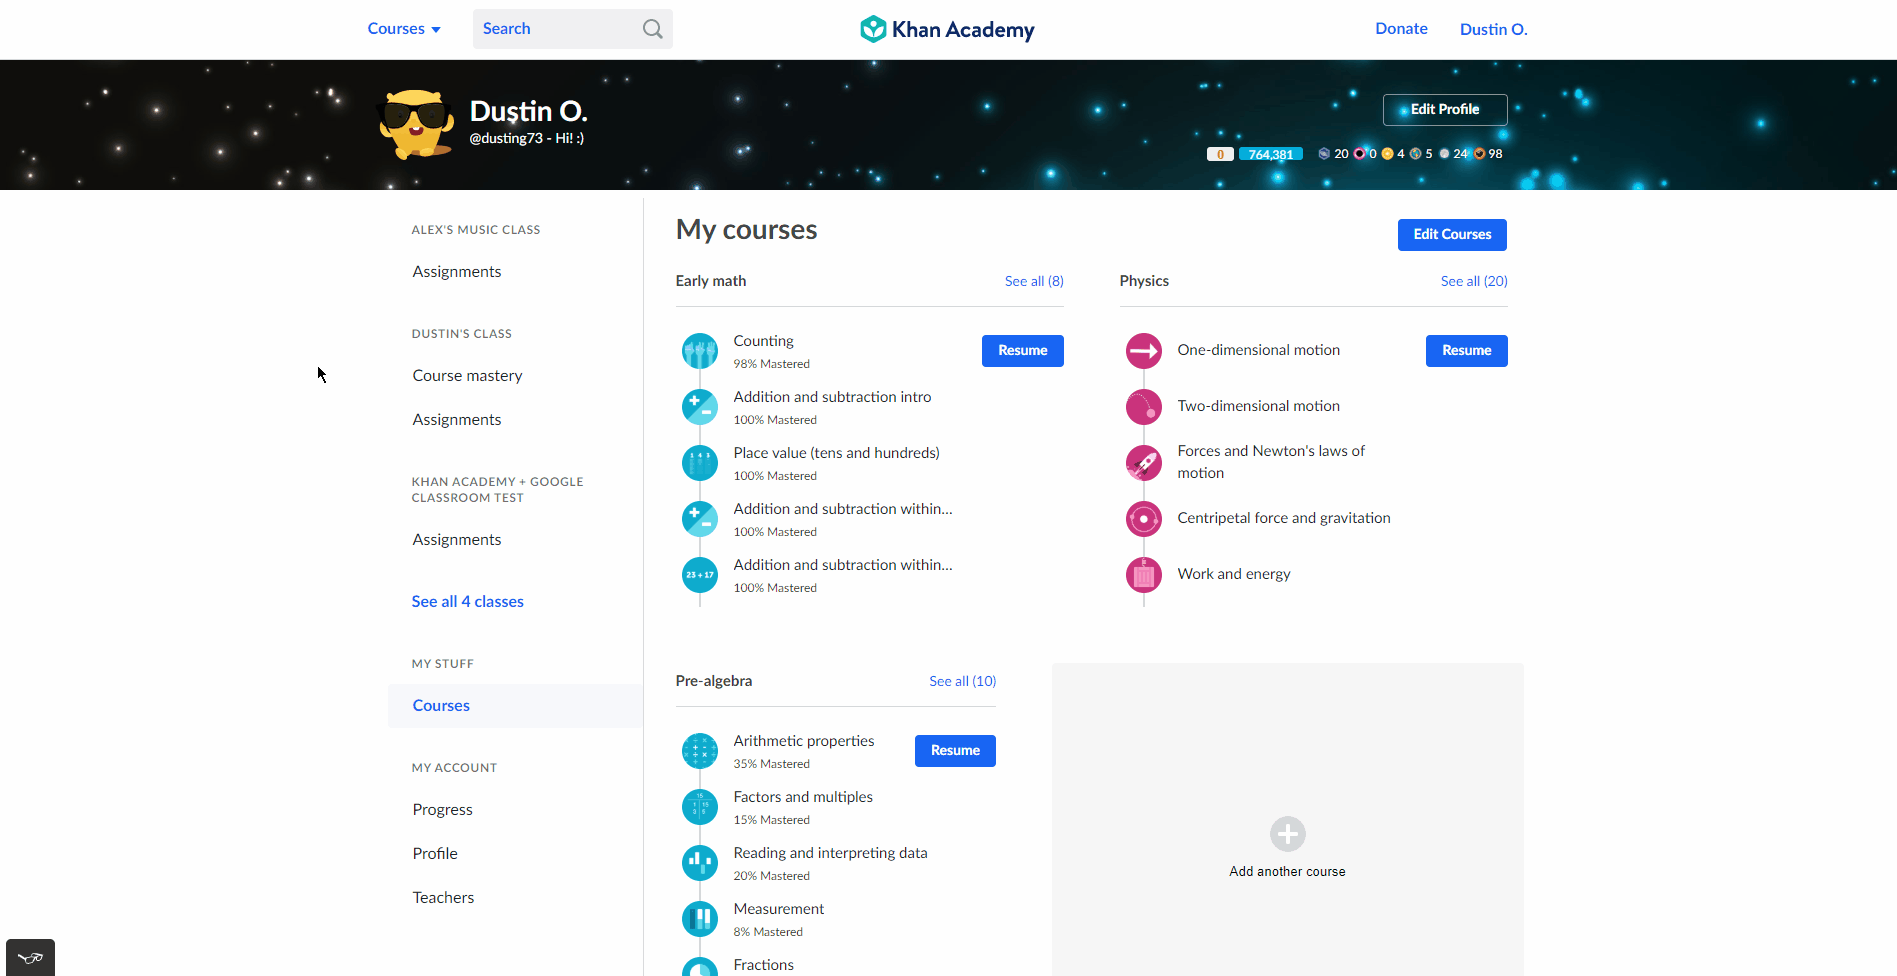Open Two-dimensional motion unit
1897x976 pixels.
1258,406
